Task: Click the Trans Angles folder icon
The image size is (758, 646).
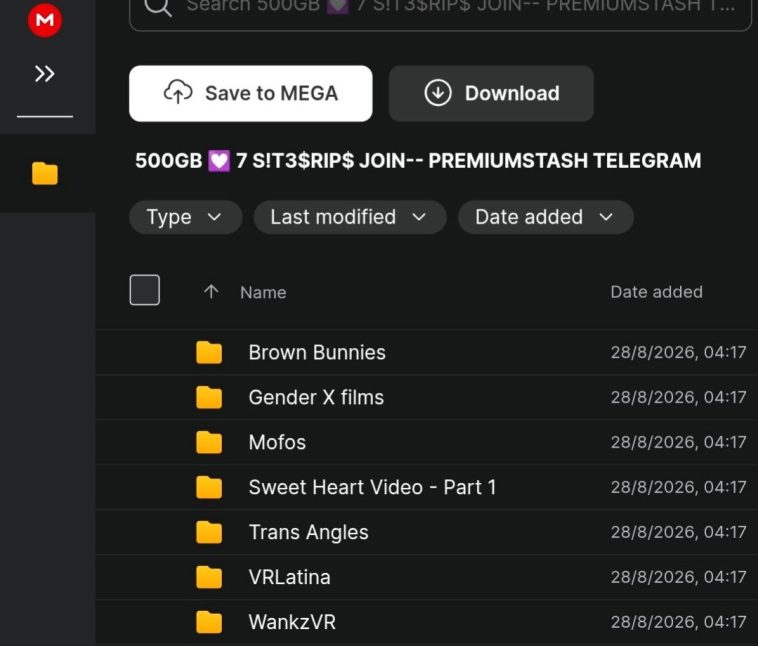Action: [209, 532]
